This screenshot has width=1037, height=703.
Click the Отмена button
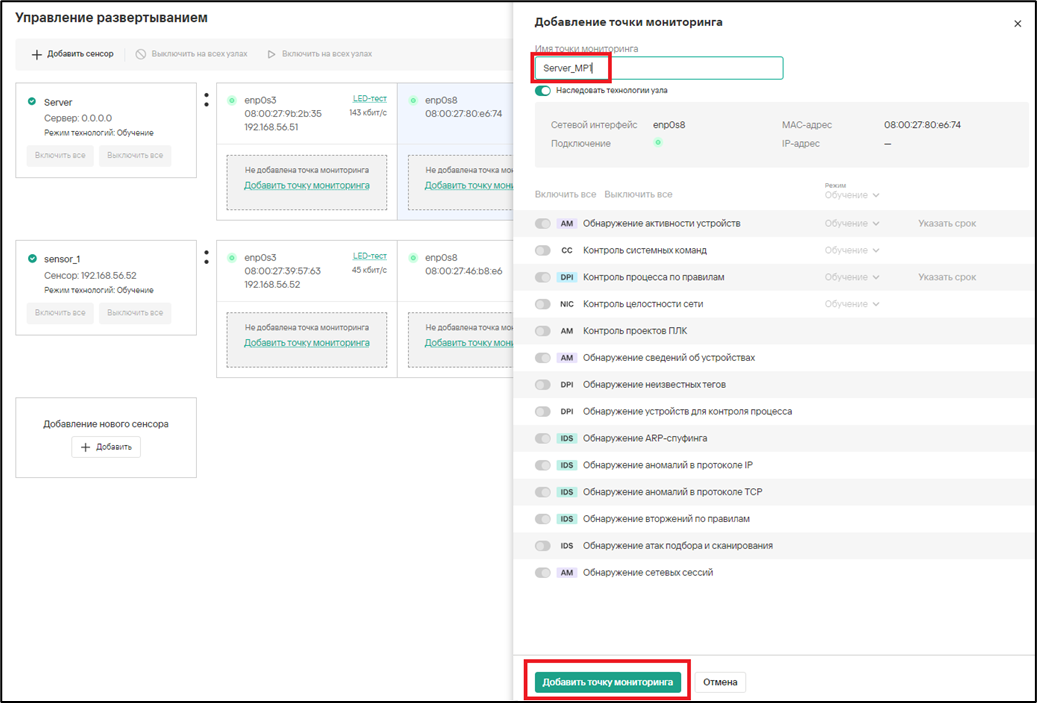click(720, 682)
